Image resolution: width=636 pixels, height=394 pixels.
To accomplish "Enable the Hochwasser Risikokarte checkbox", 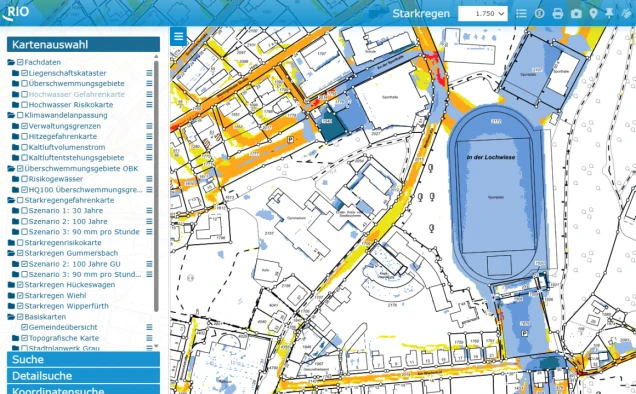I will coord(24,105).
